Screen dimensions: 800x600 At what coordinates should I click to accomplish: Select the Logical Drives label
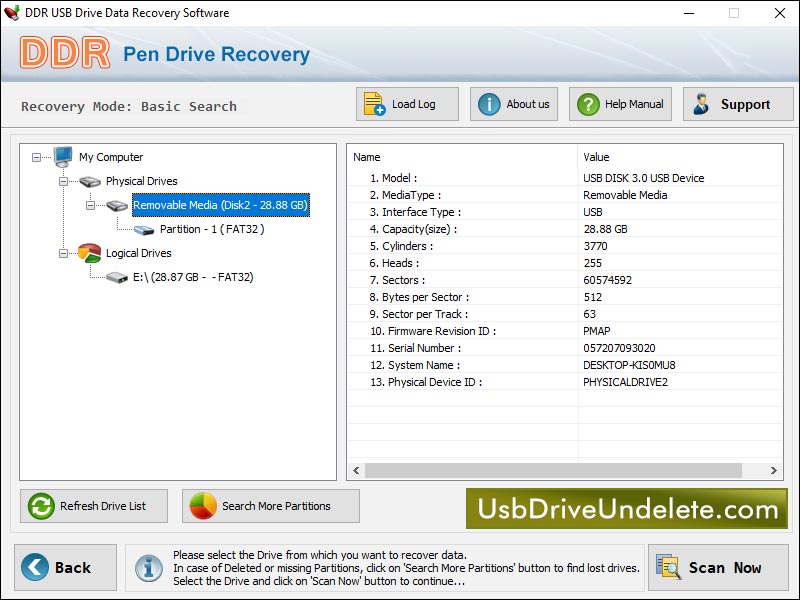tap(139, 253)
